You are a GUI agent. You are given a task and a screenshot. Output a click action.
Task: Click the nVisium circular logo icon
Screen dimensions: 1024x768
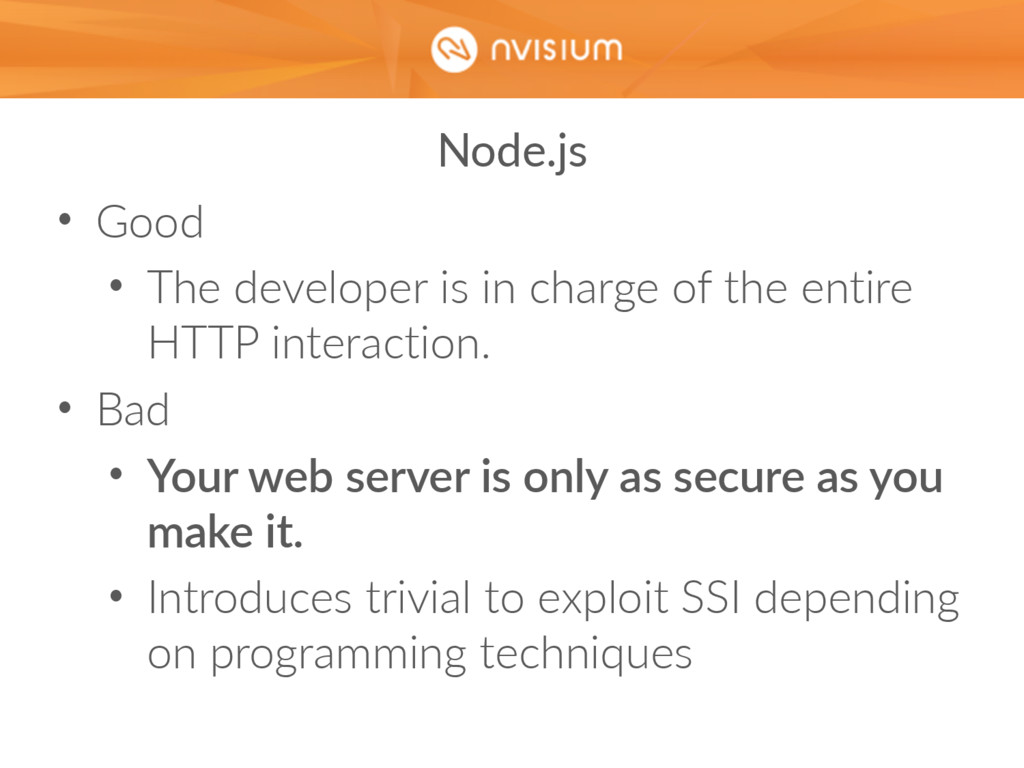pos(454,50)
